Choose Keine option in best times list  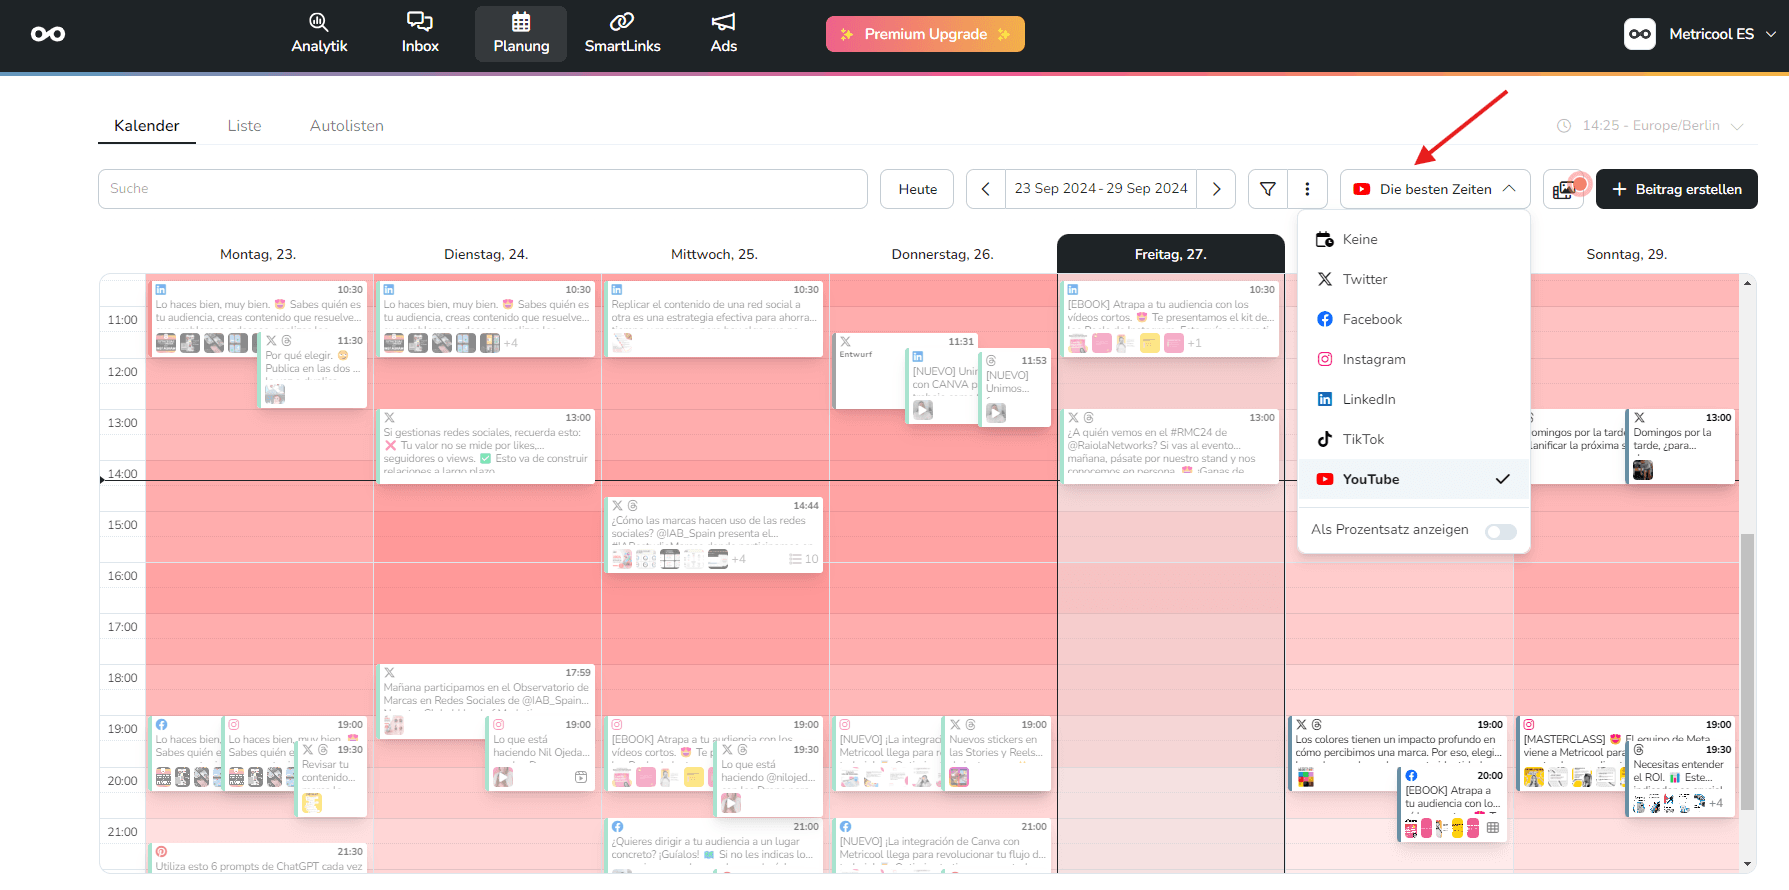[x=1414, y=239]
